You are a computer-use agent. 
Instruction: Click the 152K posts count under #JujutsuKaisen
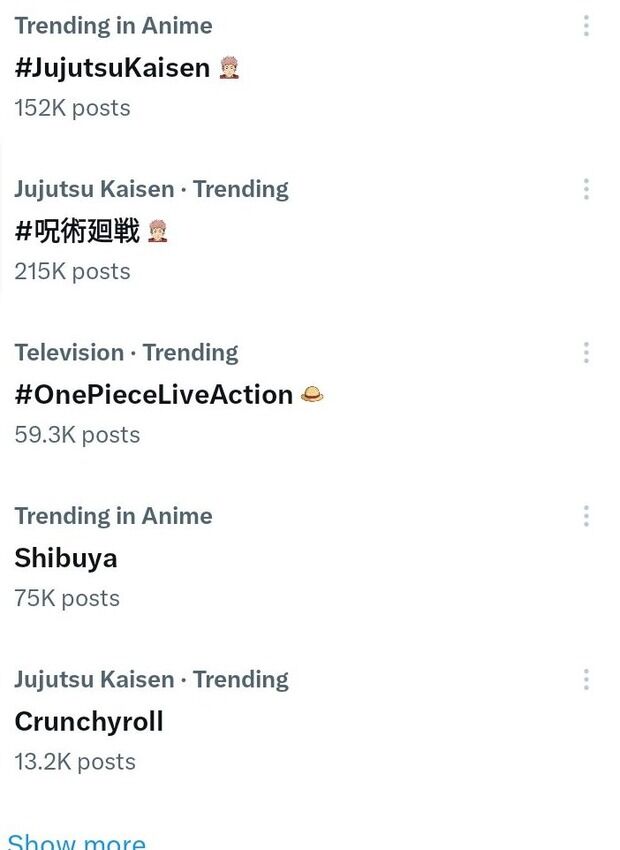pyautogui.click(x=72, y=108)
